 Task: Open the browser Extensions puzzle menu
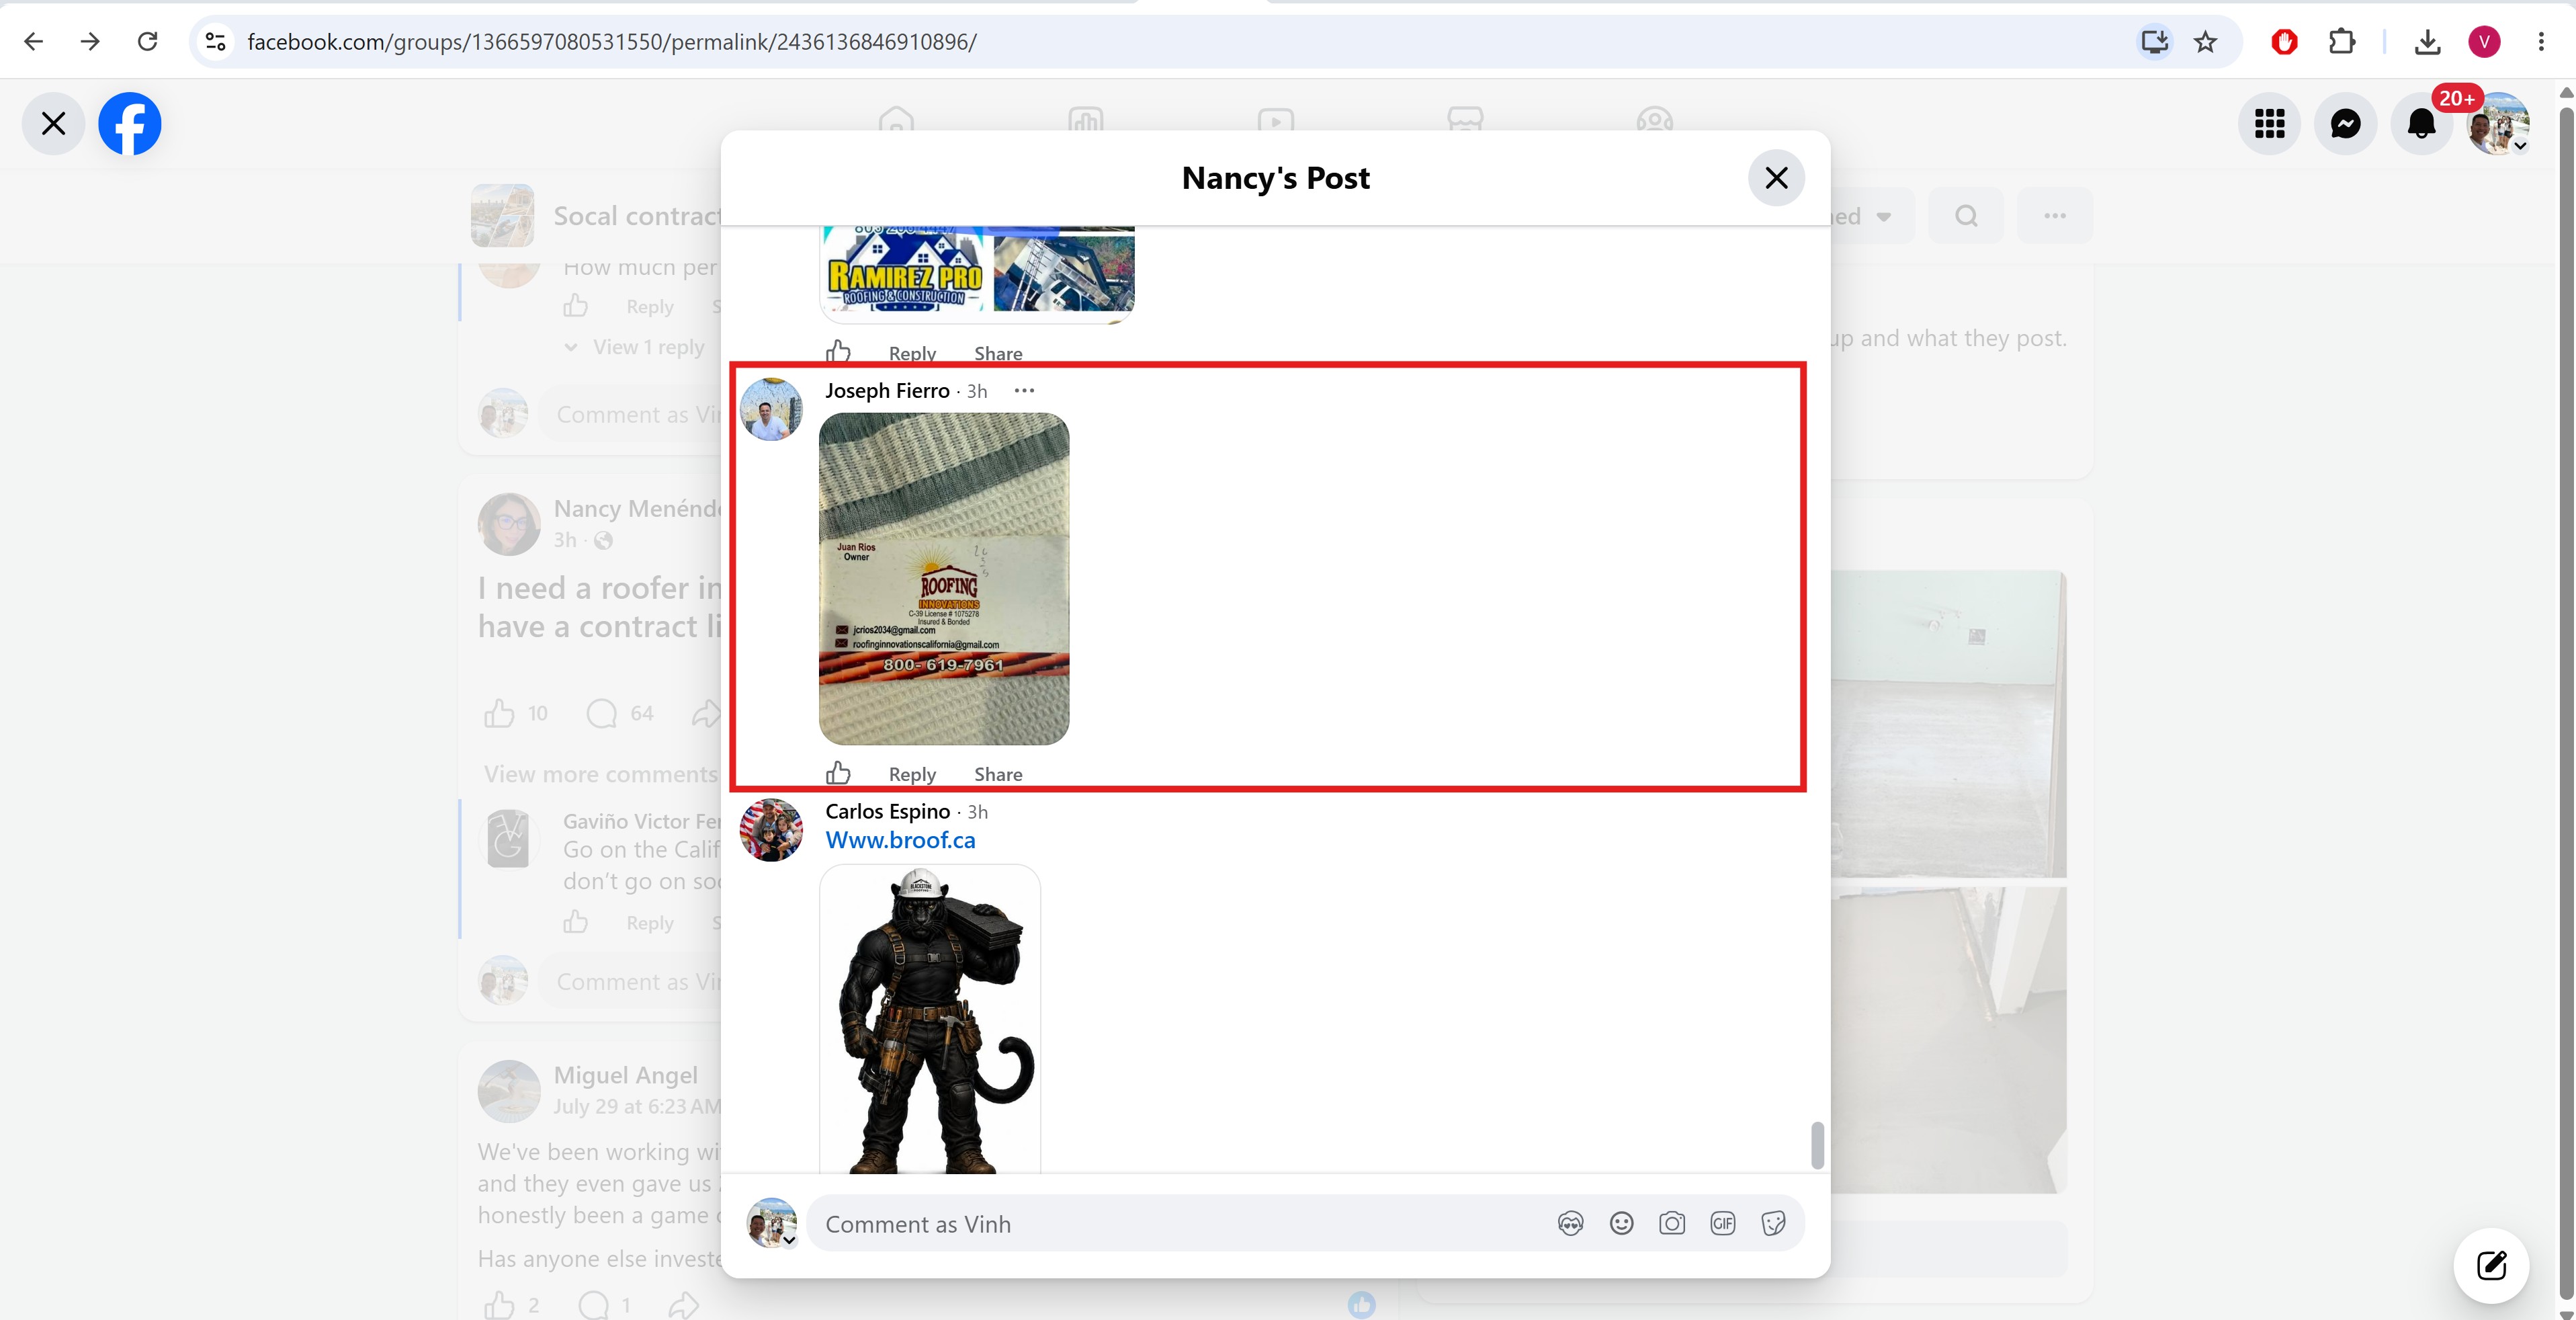pyautogui.click(x=2341, y=42)
